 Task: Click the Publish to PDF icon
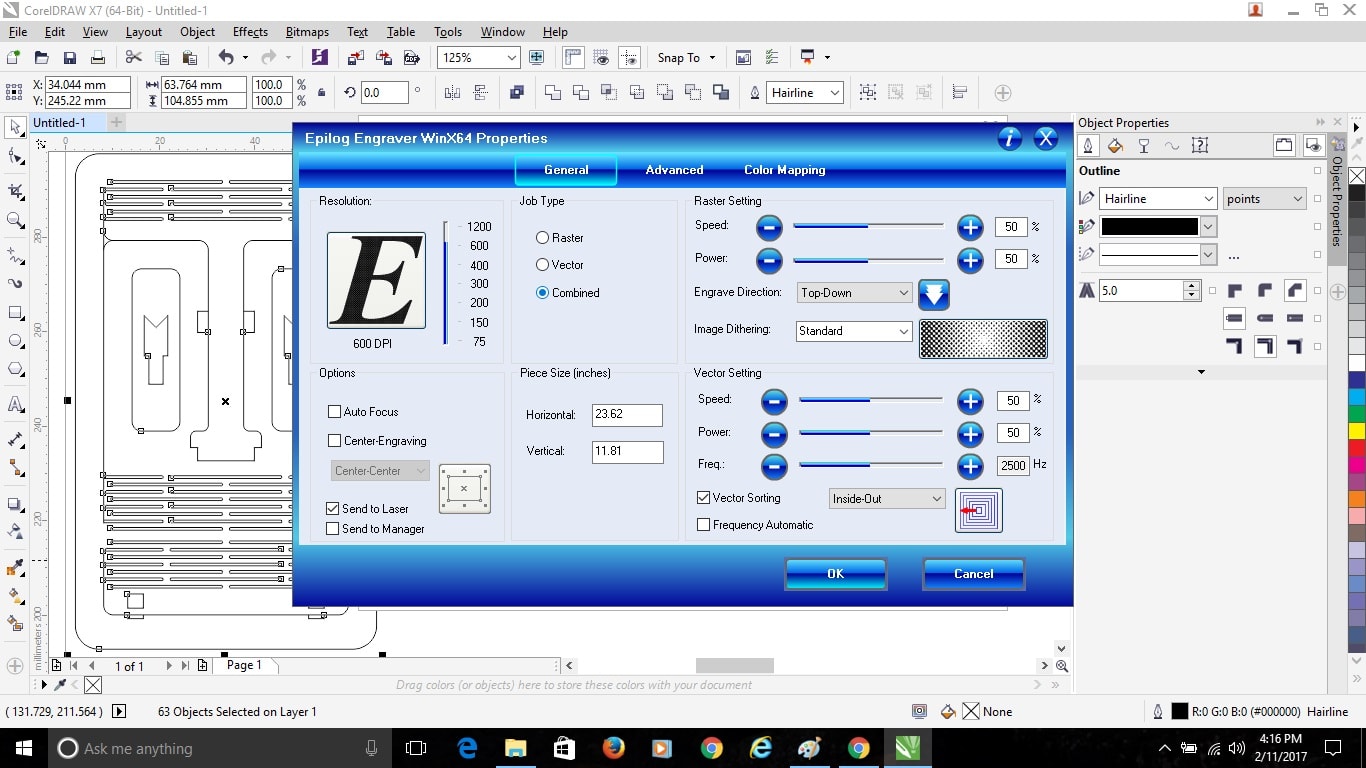pyautogui.click(x=411, y=58)
